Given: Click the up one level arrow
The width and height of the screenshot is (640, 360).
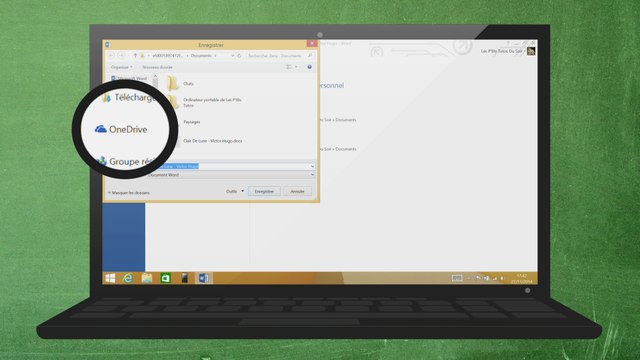Looking at the screenshot, I should point(135,56).
